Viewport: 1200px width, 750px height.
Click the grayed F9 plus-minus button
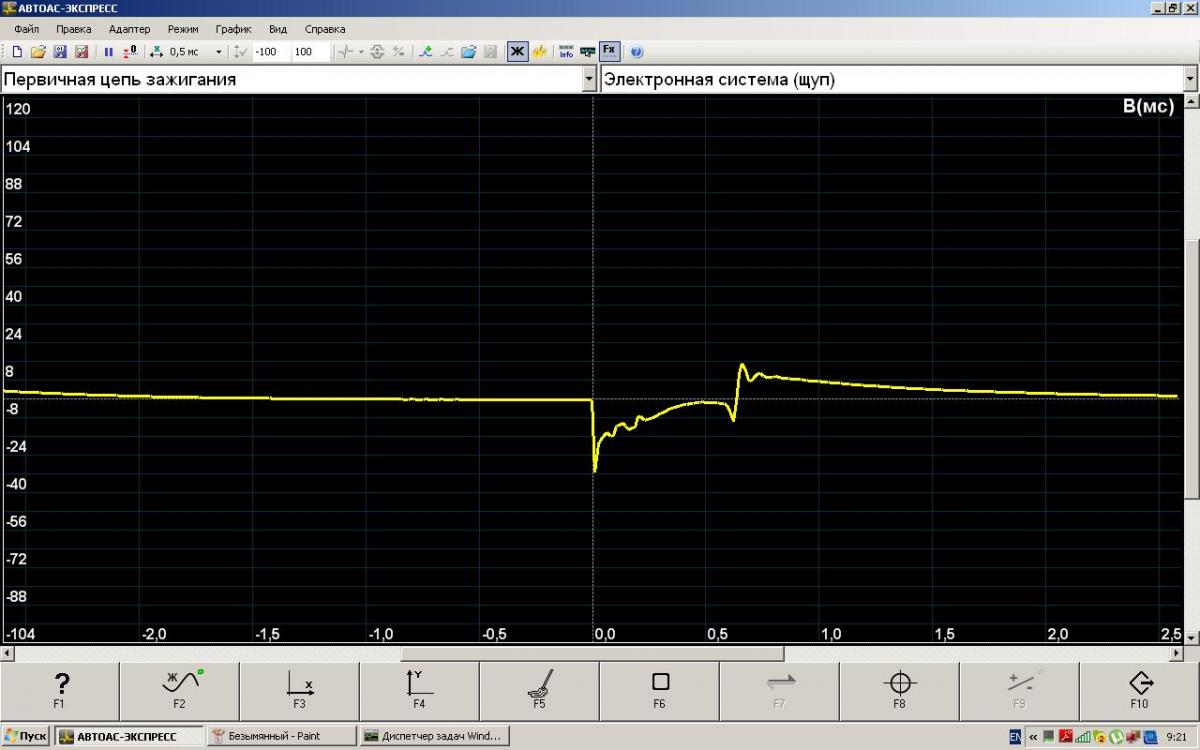(x=1020, y=690)
